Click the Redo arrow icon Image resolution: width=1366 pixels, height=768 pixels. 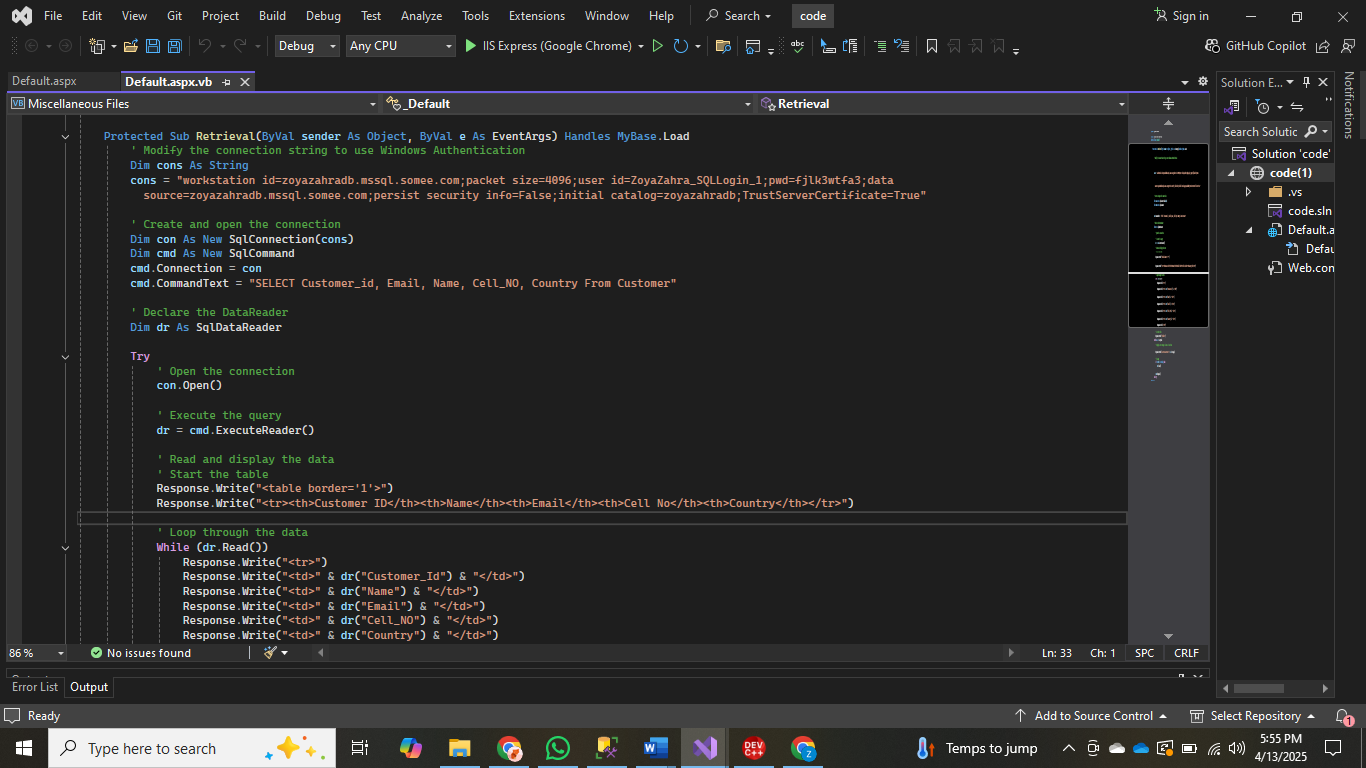tap(240, 46)
